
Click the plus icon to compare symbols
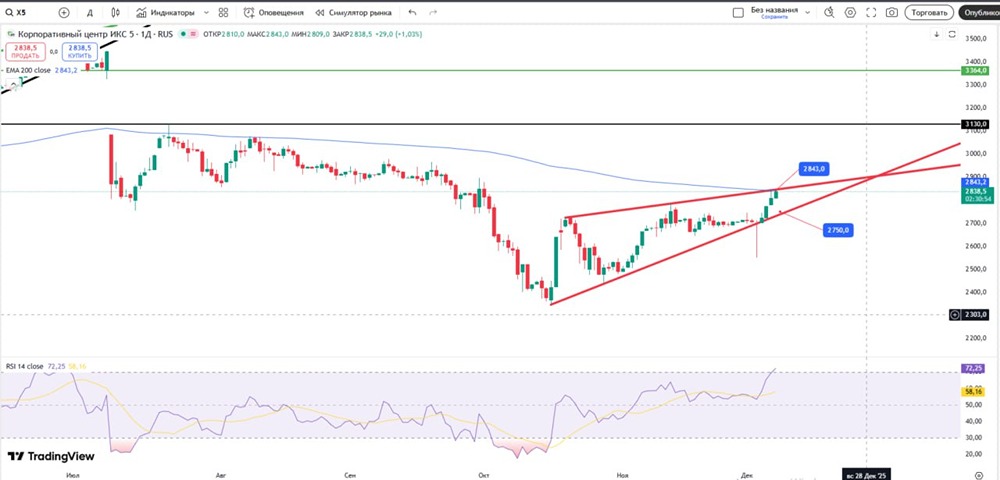[64, 12]
